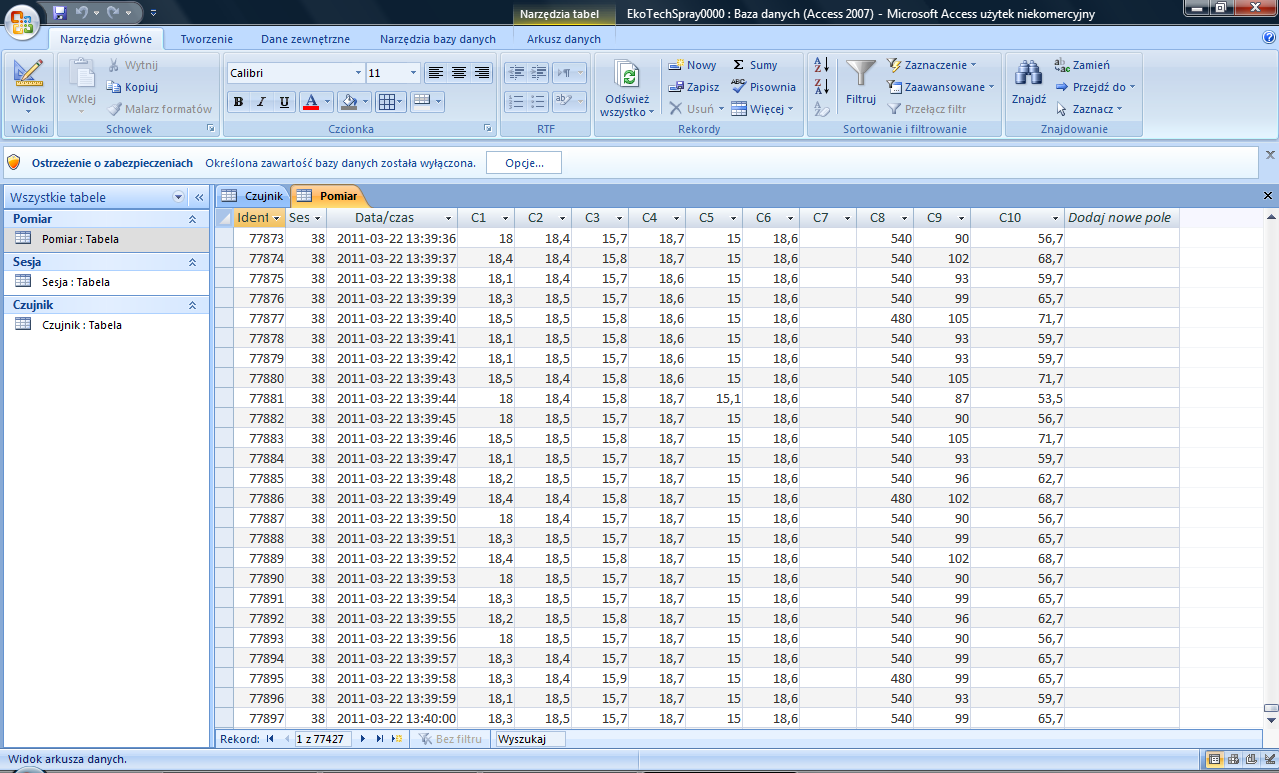Collapse the Sesja group in navigation pane
The image size is (1279, 773).
point(192,262)
